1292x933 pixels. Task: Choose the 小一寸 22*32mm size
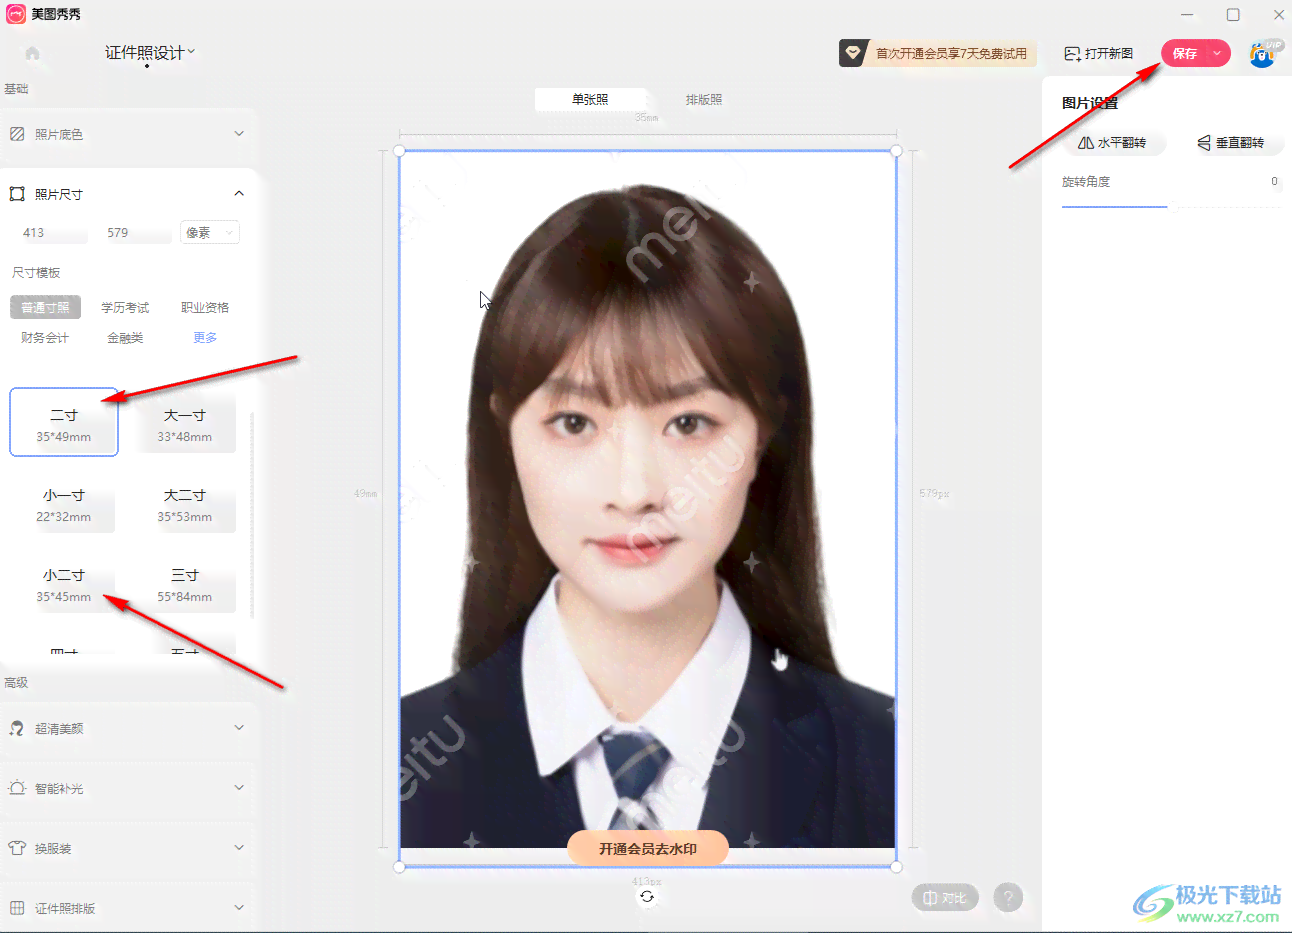click(64, 504)
